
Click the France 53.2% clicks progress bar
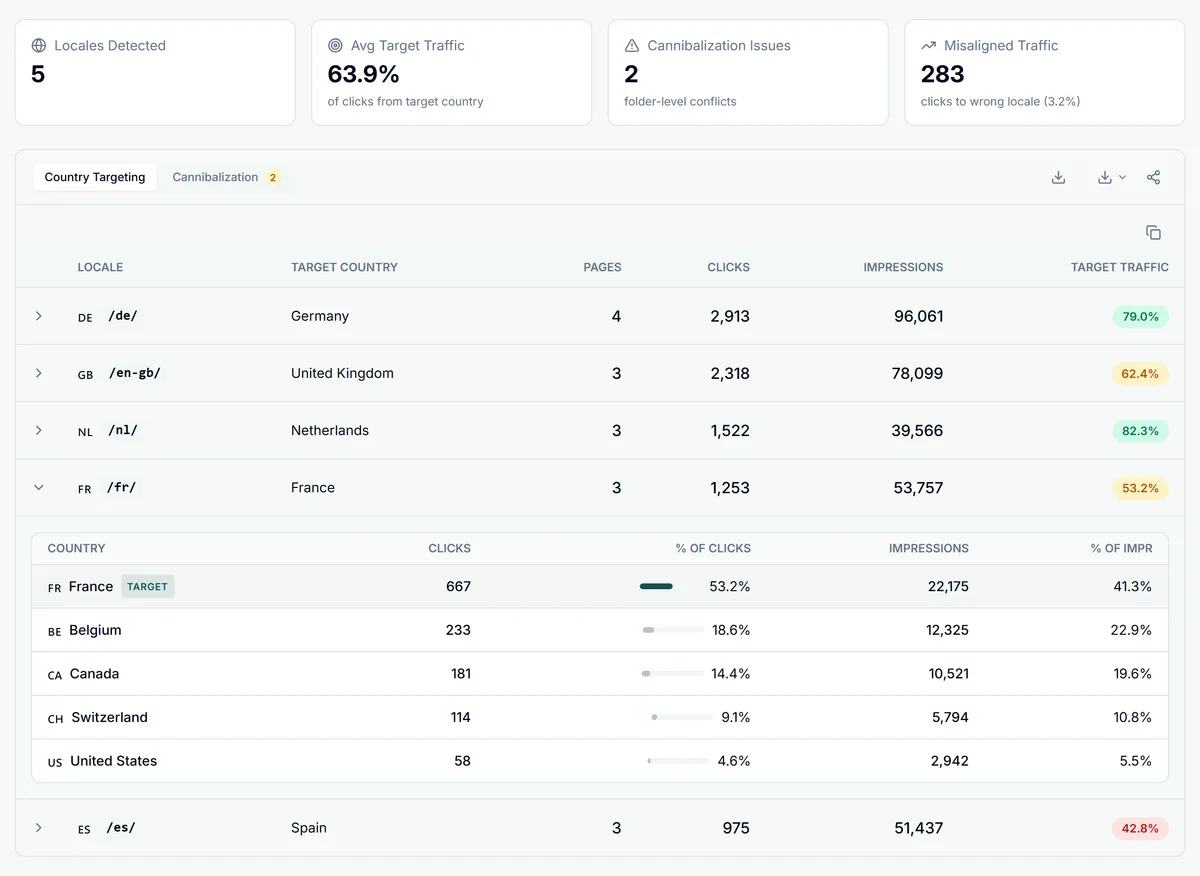(672, 587)
